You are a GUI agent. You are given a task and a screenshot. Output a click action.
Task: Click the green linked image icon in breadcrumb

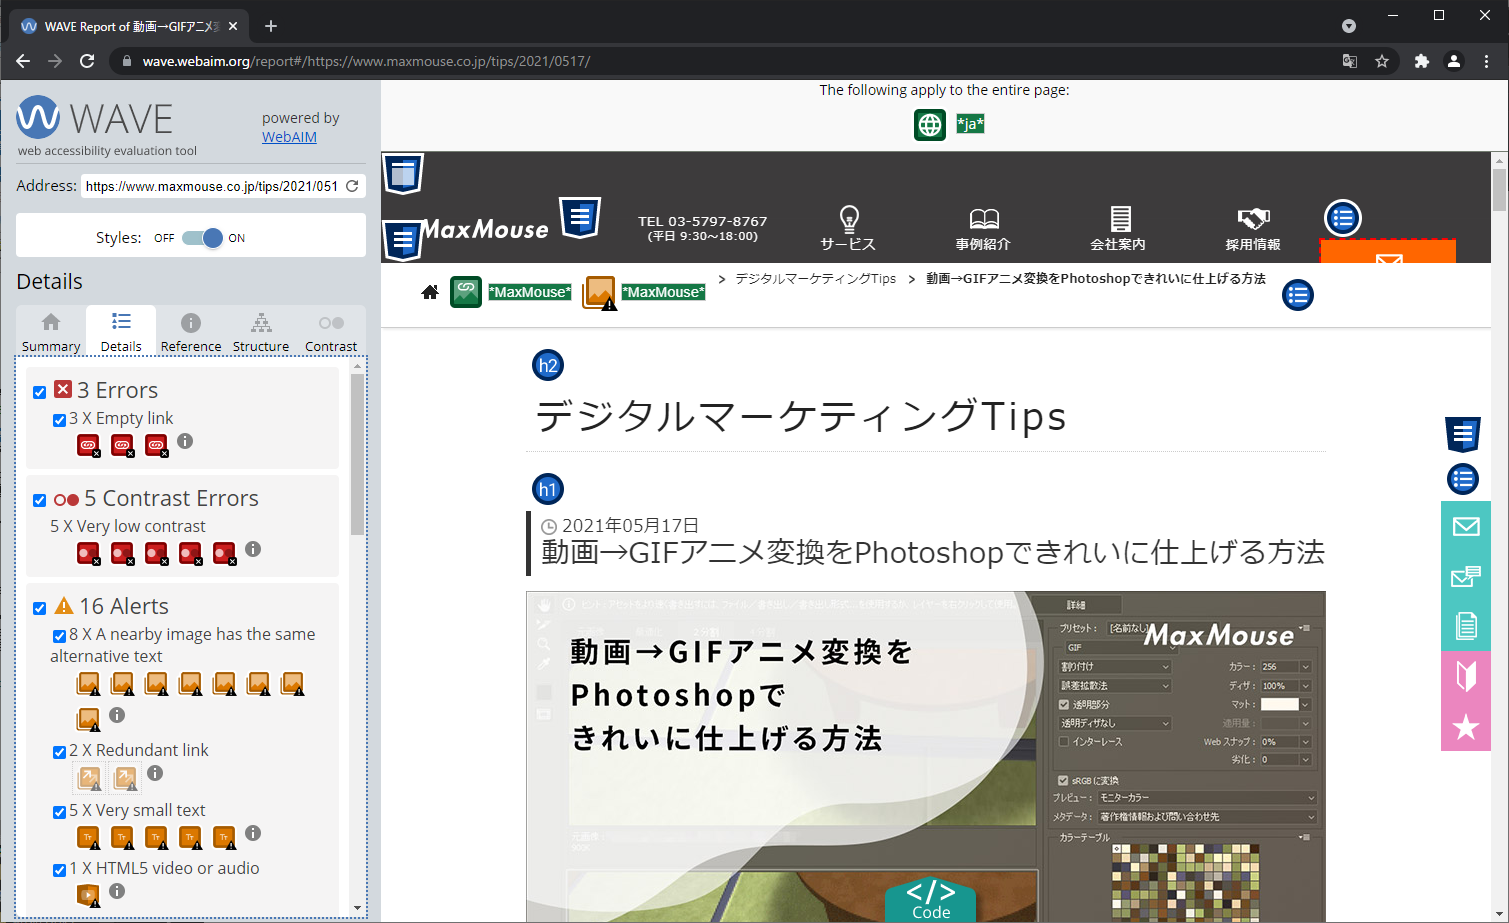[466, 292]
